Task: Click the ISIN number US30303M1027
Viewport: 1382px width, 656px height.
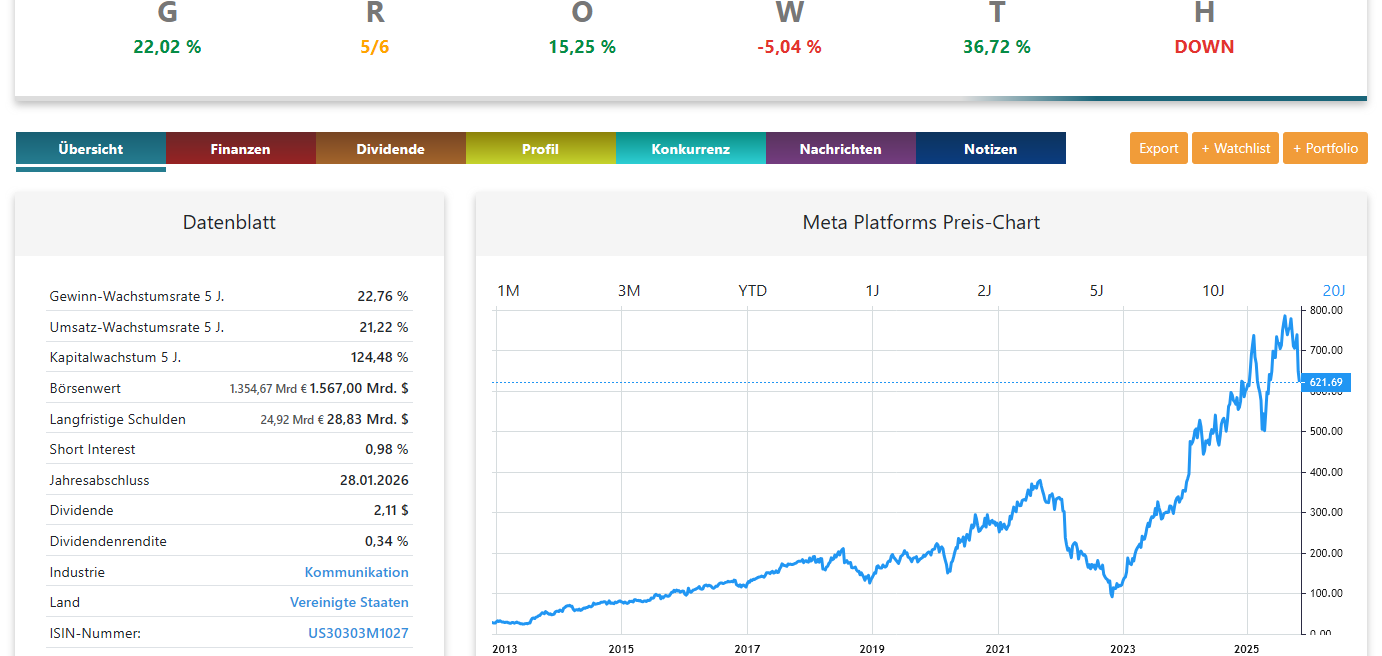Action: coord(358,633)
